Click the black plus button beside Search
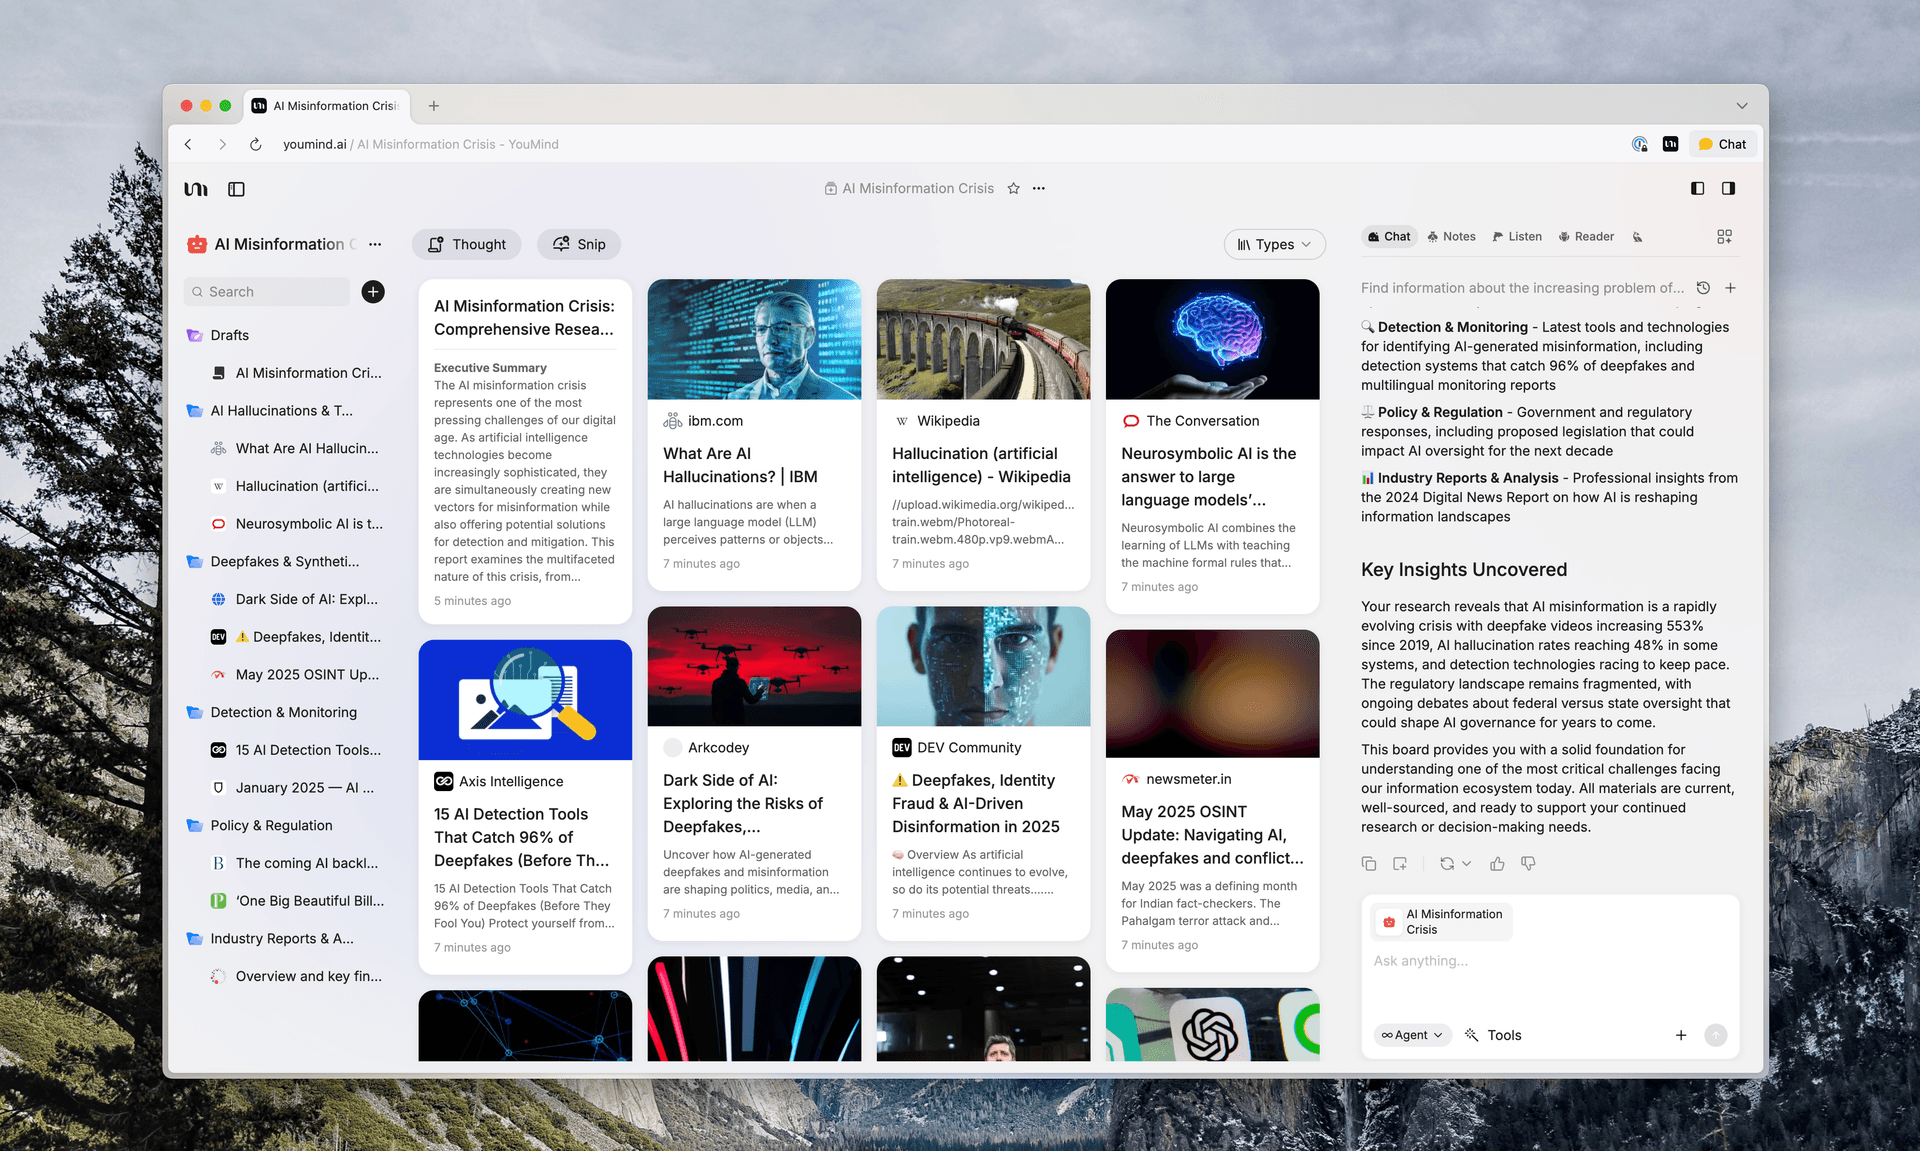The image size is (1920, 1151). pyautogui.click(x=373, y=292)
